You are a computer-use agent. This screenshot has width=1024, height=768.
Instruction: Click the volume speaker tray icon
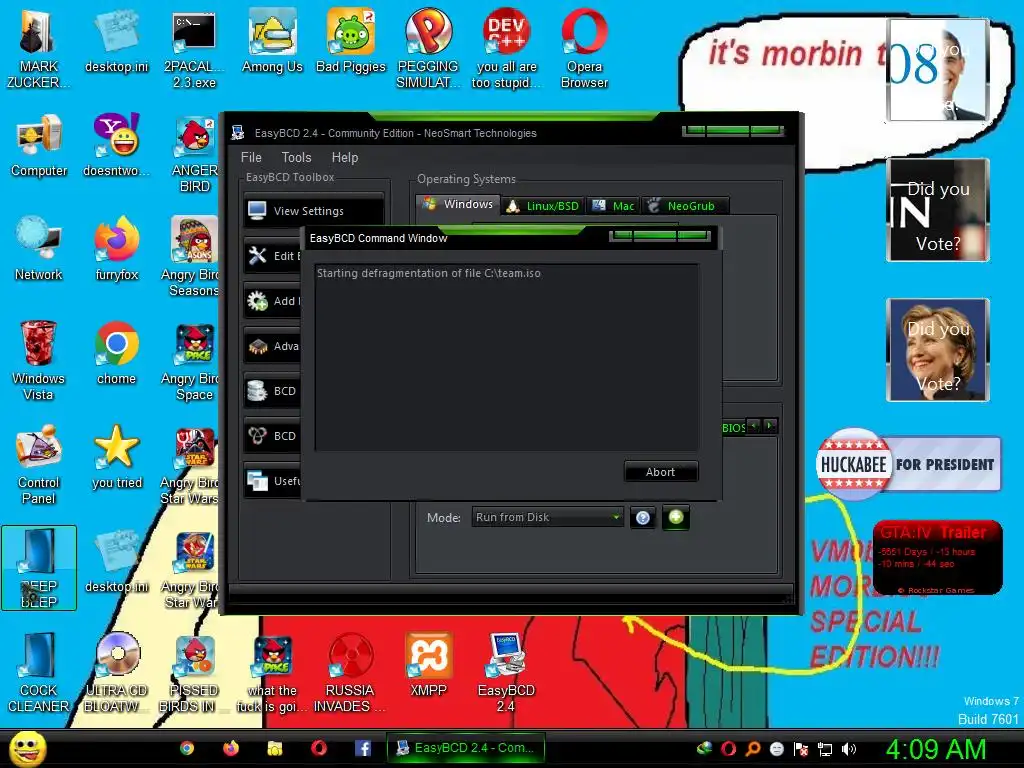coord(848,749)
